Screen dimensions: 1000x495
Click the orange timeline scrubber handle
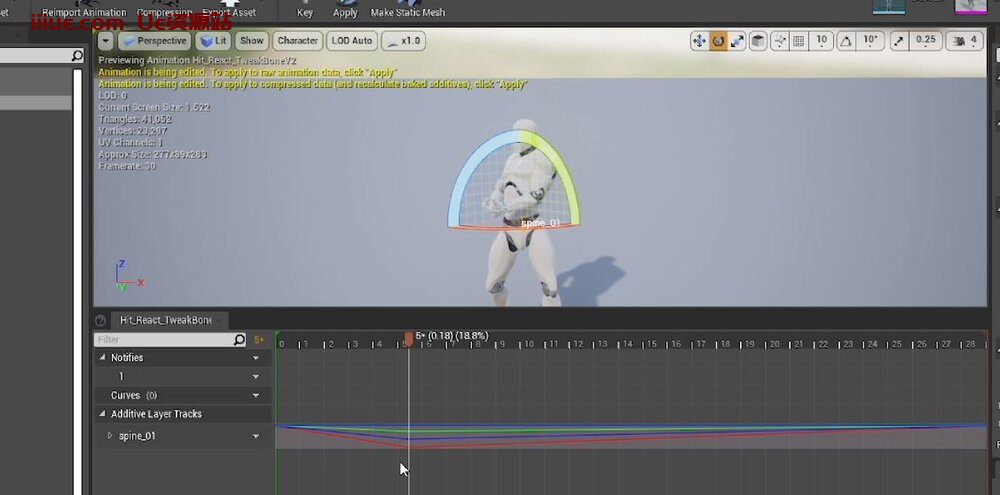409,339
